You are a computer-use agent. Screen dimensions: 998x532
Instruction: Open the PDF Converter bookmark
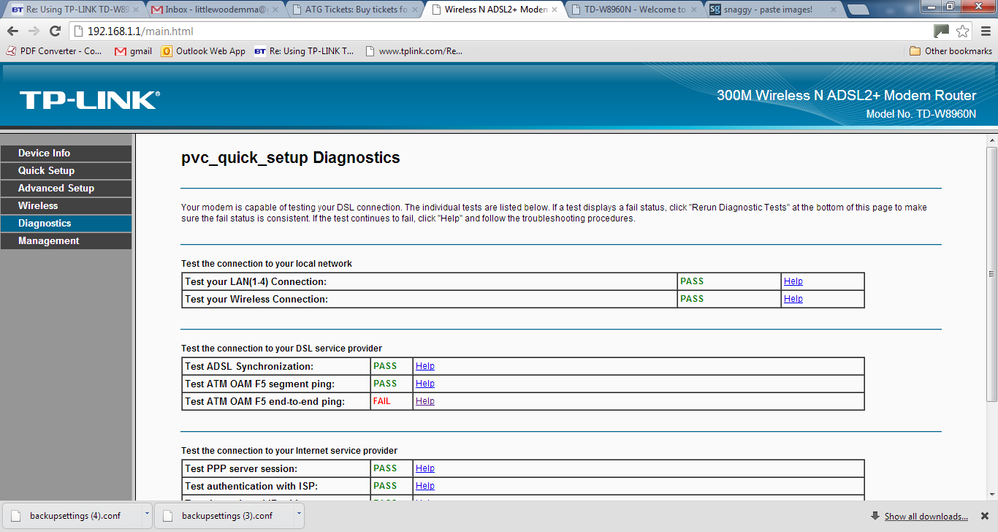(x=54, y=51)
